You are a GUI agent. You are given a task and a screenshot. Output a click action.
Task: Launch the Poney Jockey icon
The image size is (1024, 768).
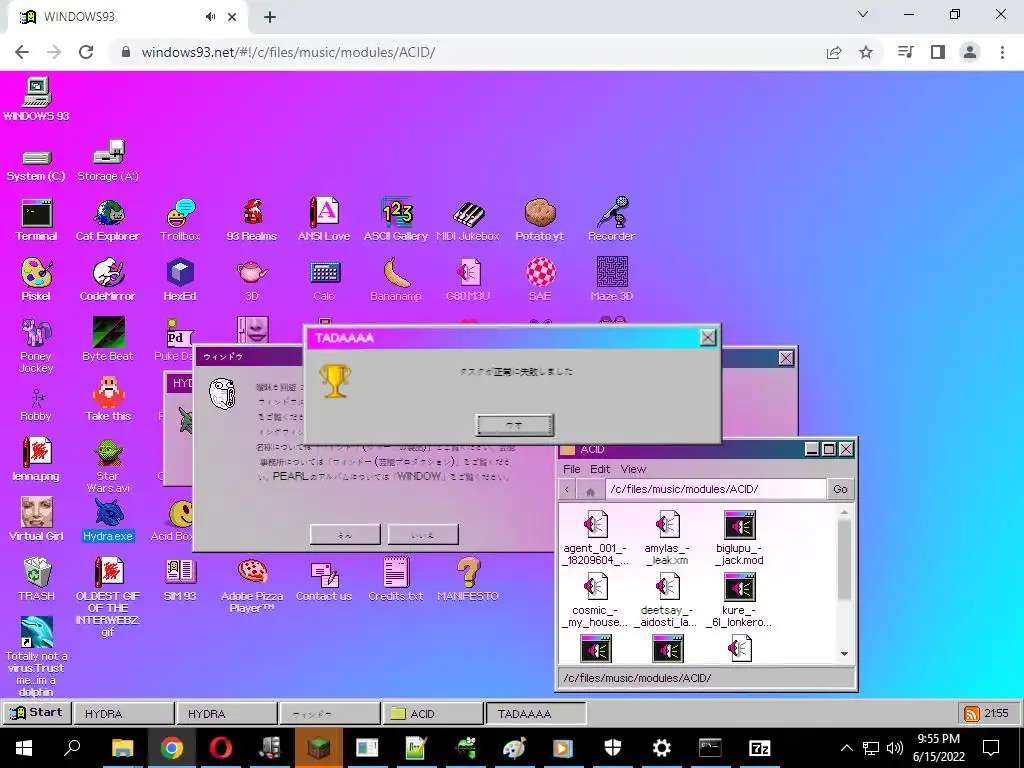click(37, 332)
